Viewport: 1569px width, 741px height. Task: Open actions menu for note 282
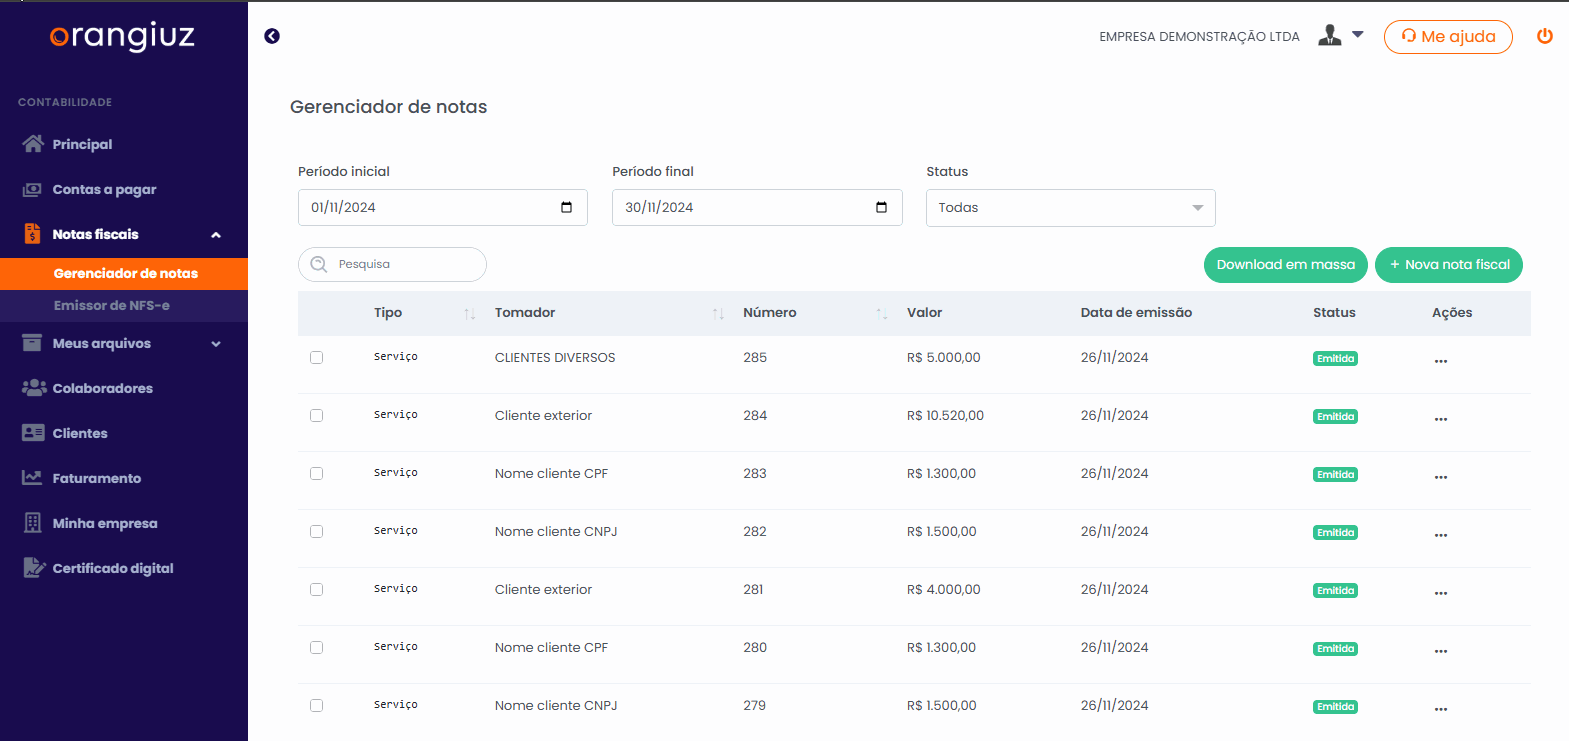tap(1441, 535)
